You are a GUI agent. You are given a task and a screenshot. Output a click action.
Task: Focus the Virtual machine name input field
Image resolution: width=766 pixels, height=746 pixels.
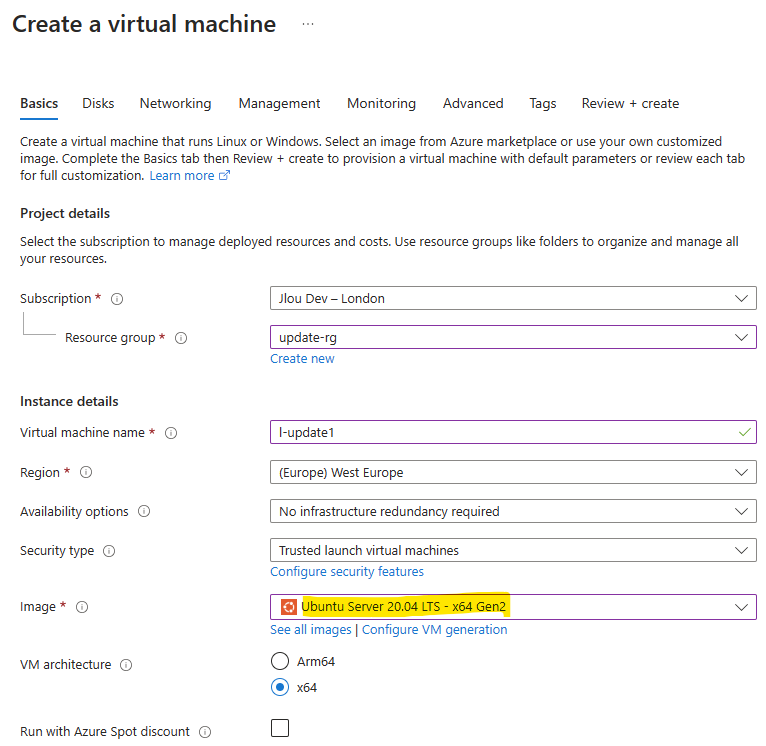click(513, 432)
